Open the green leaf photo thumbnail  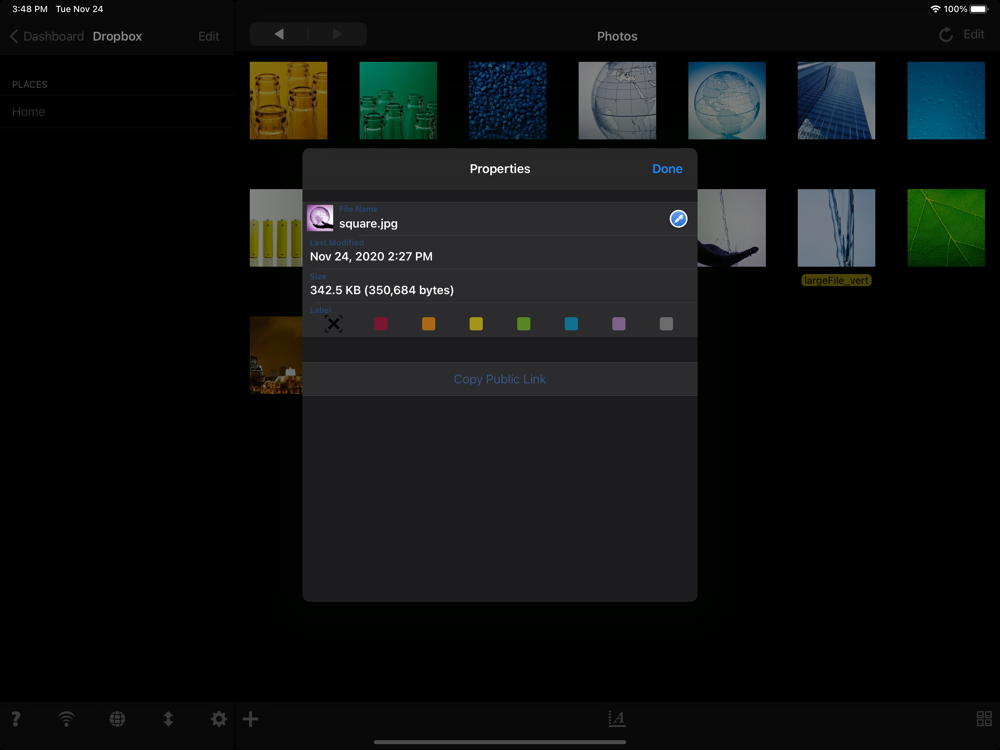946,228
